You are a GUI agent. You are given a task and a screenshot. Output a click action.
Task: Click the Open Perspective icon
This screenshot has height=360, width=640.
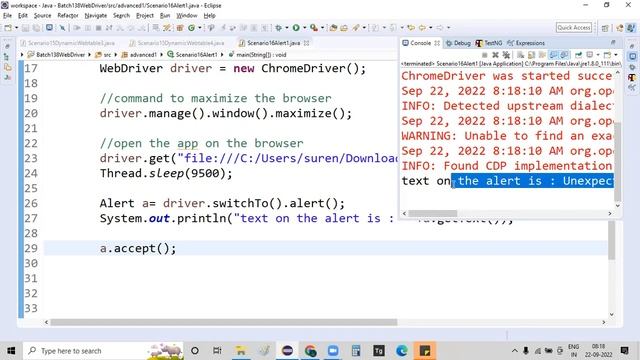(605, 28)
